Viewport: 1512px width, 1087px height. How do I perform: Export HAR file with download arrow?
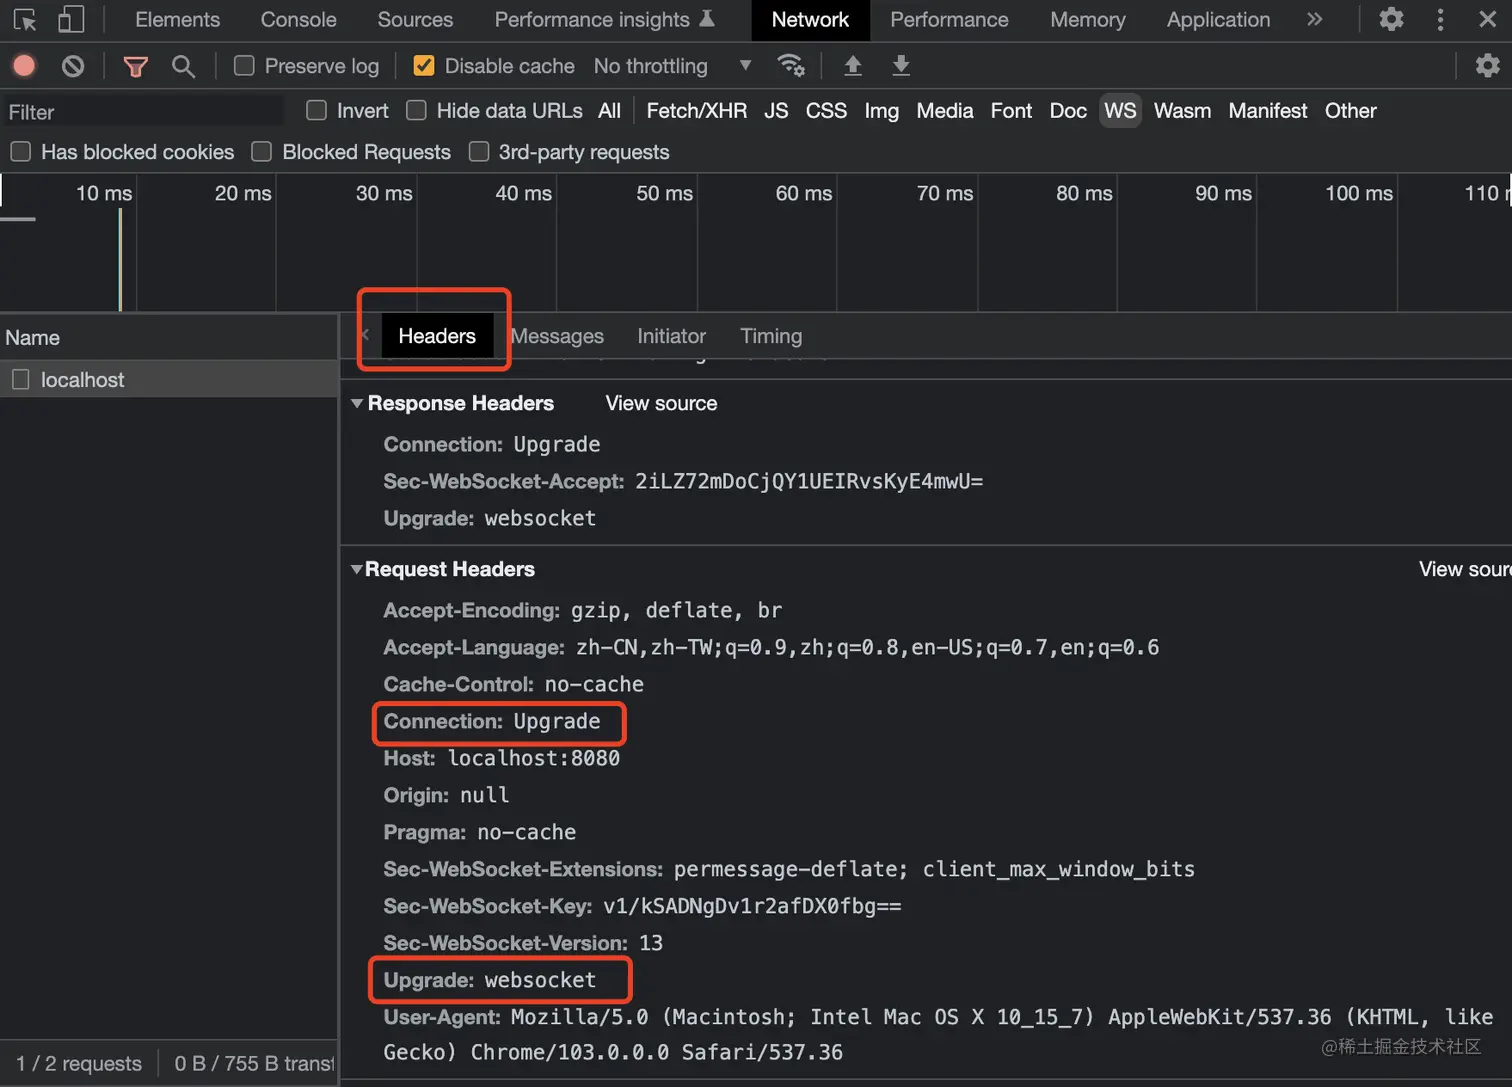901,65
